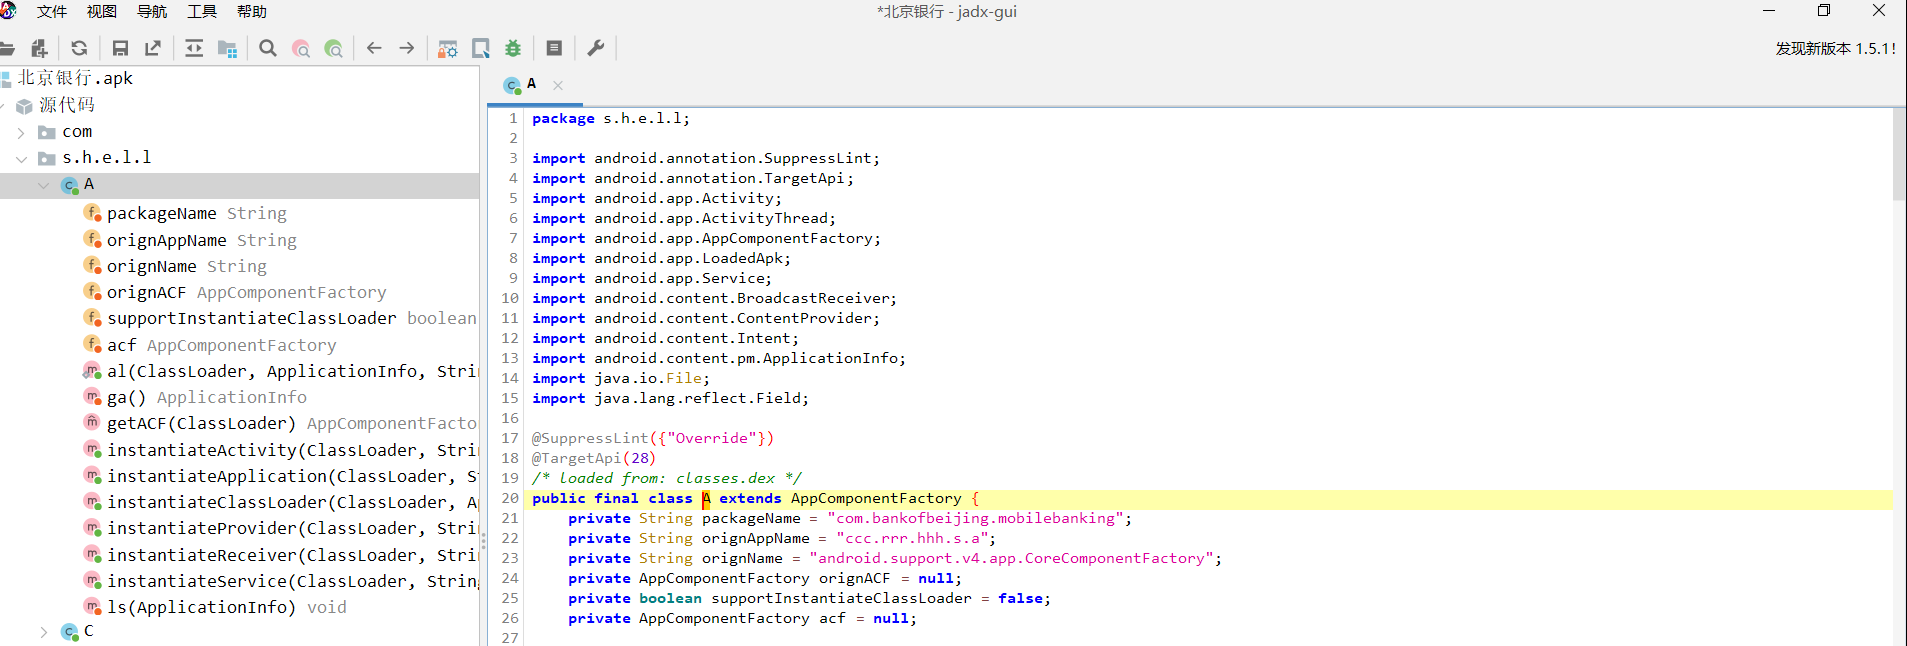
Task: Click AppComponentFactory after extends on line 20
Action: pos(876,499)
